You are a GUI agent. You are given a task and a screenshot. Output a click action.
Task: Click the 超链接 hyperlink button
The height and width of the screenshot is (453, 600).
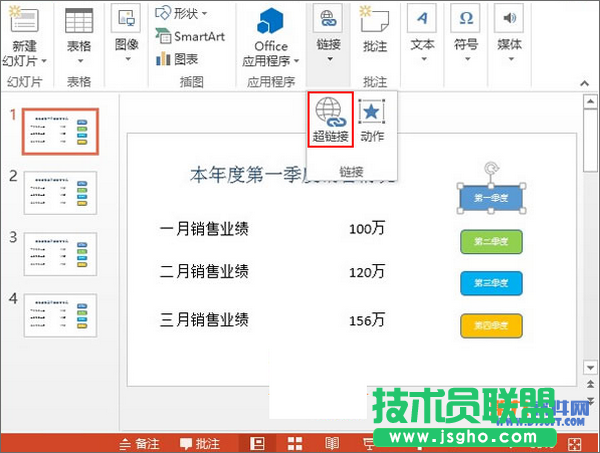click(330, 119)
